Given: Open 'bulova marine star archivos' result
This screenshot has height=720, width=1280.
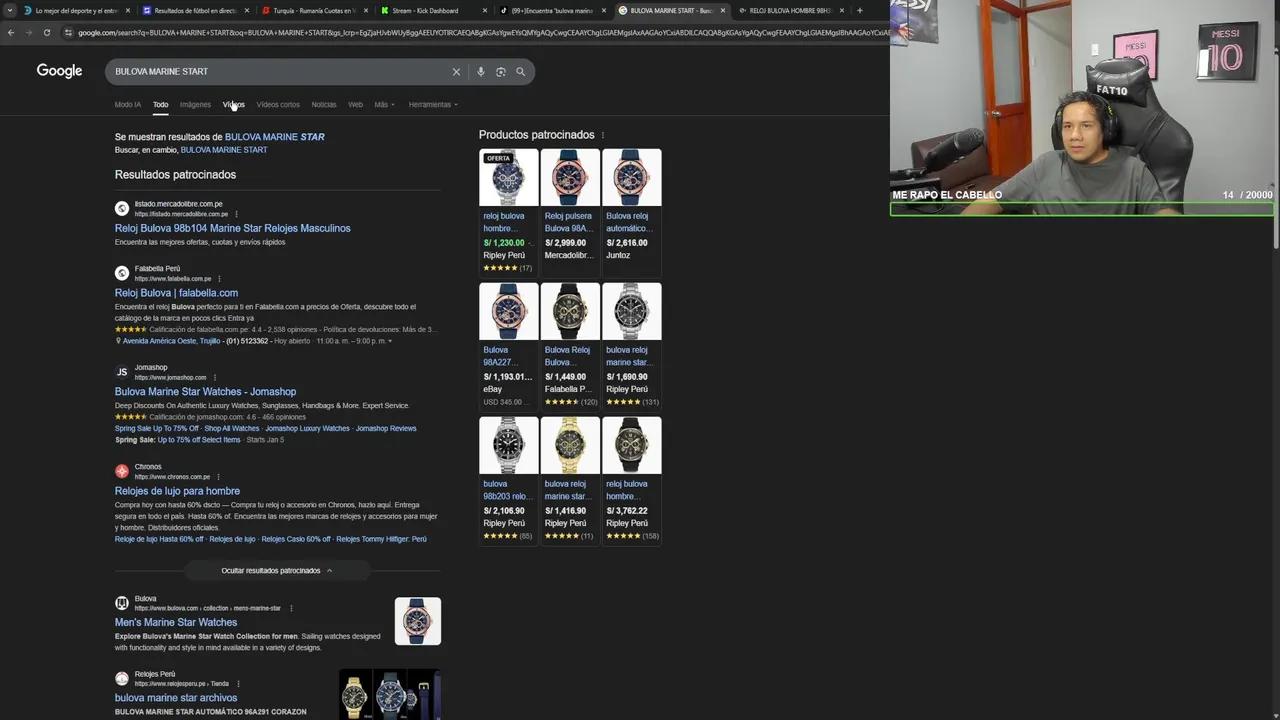Looking at the screenshot, I should pyautogui.click(x=176, y=698).
